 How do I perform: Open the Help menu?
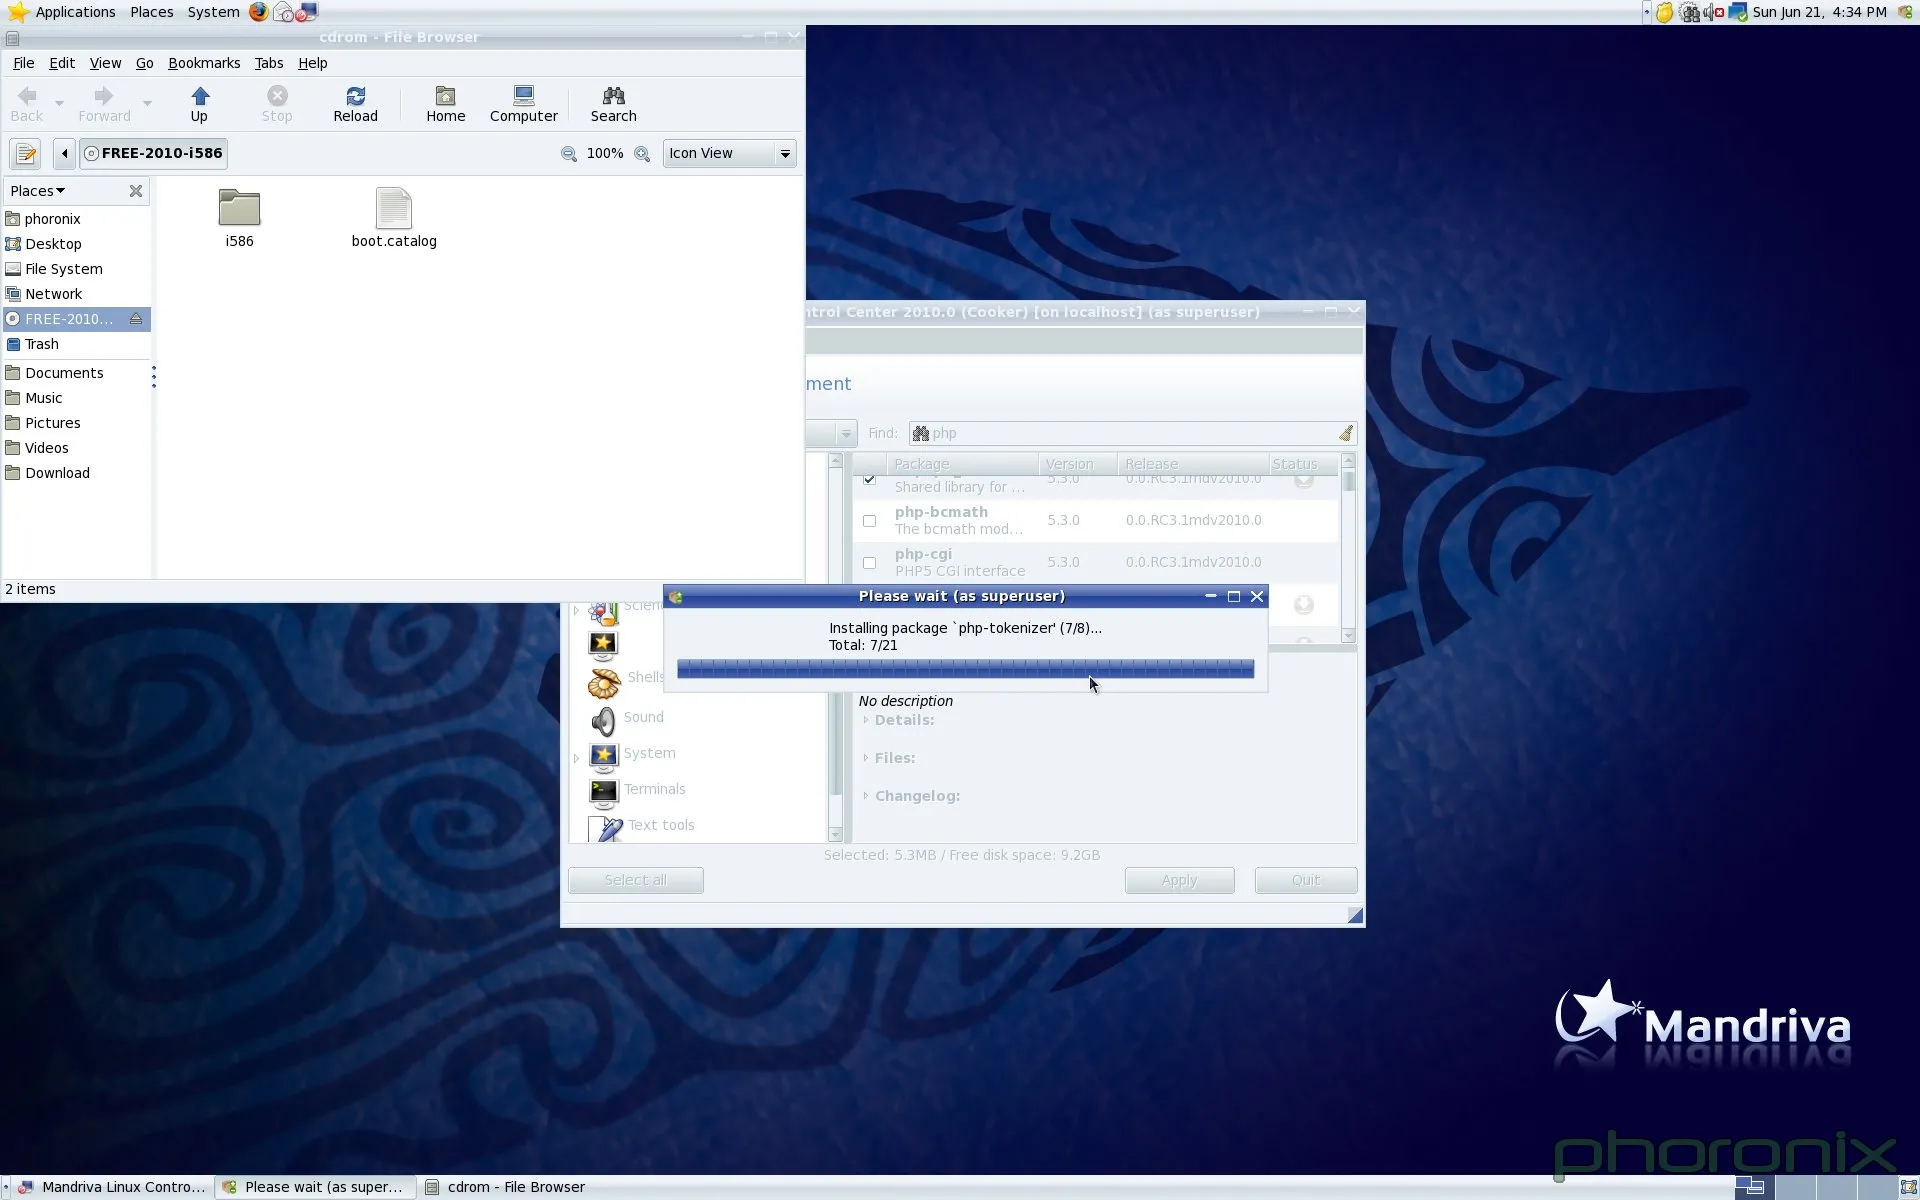click(312, 63)
